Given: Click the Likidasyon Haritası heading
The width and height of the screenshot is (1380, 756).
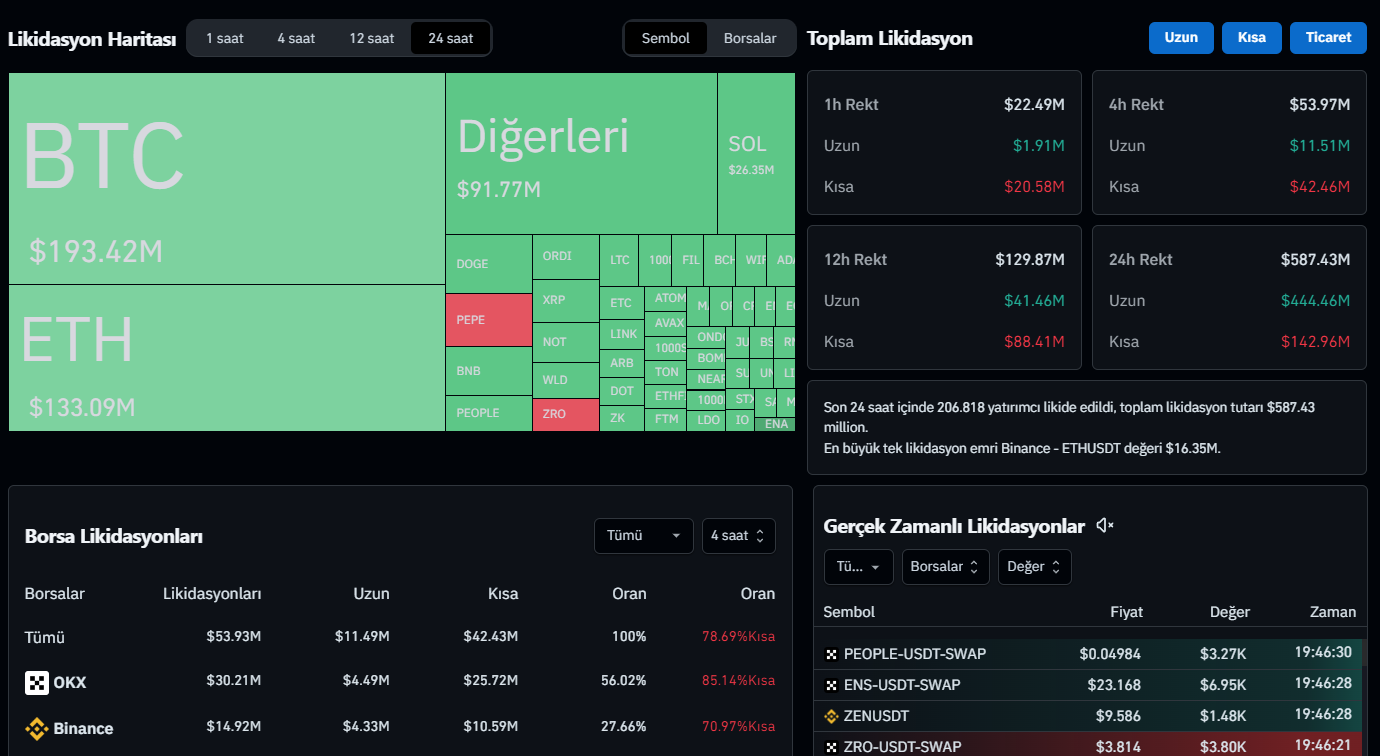Looking at the screenshot, I should [x=92, y=40].
